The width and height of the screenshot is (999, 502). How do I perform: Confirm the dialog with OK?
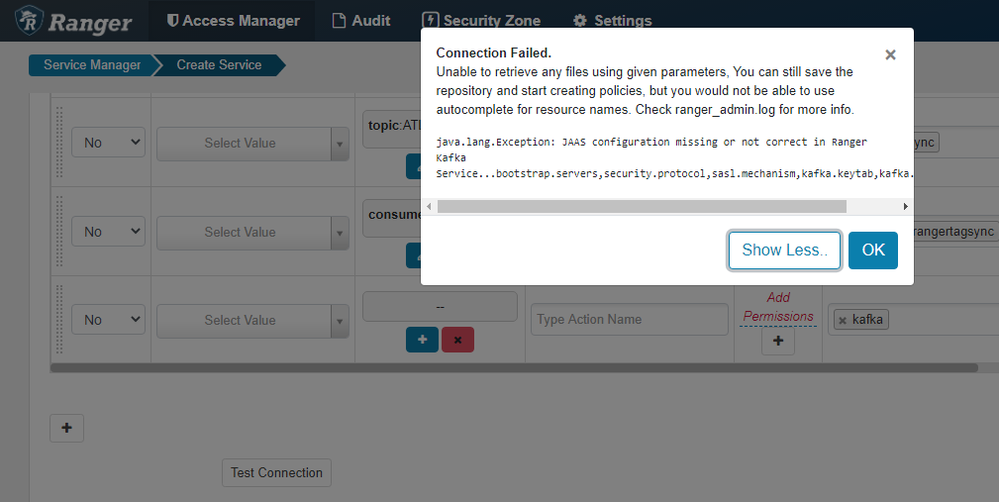pos(873,250)
